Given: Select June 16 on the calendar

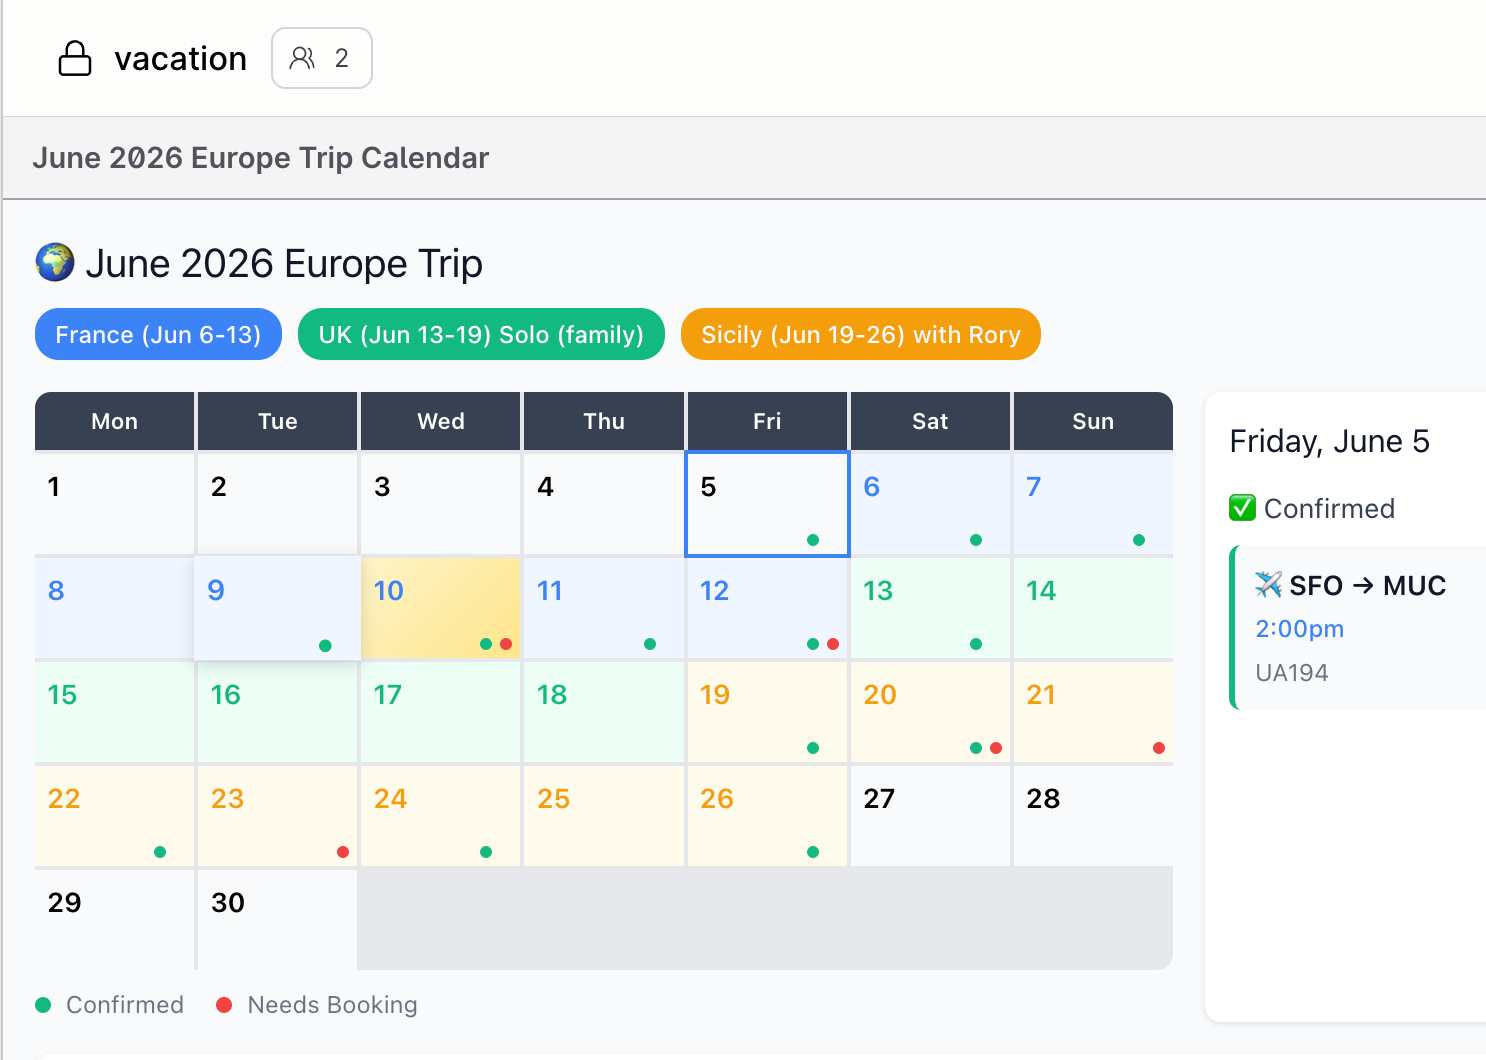Looking at the screenshot, I should pos(278,712).
